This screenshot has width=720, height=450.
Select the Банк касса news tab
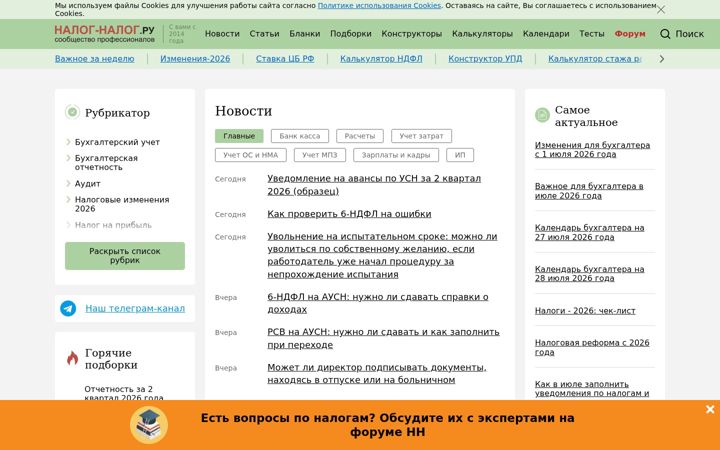tap(300, 136)
